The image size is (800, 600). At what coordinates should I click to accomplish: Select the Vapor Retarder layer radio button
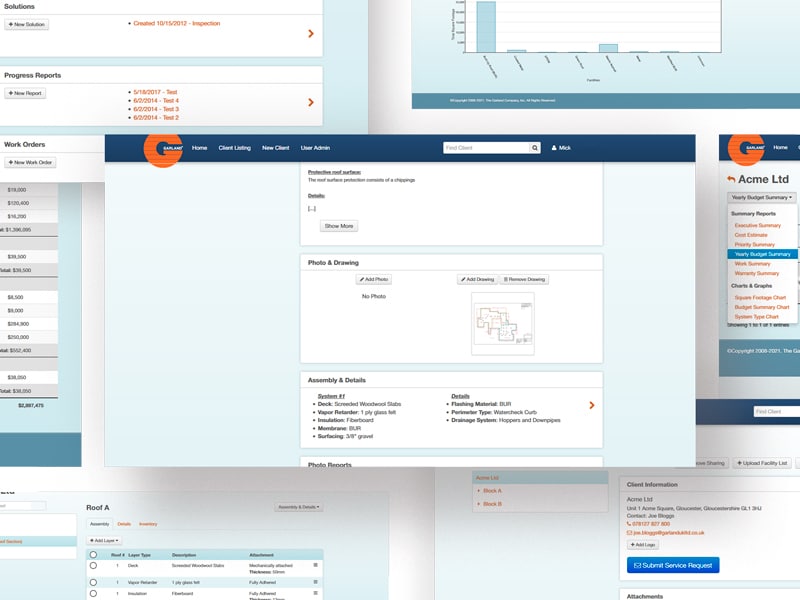93,580
